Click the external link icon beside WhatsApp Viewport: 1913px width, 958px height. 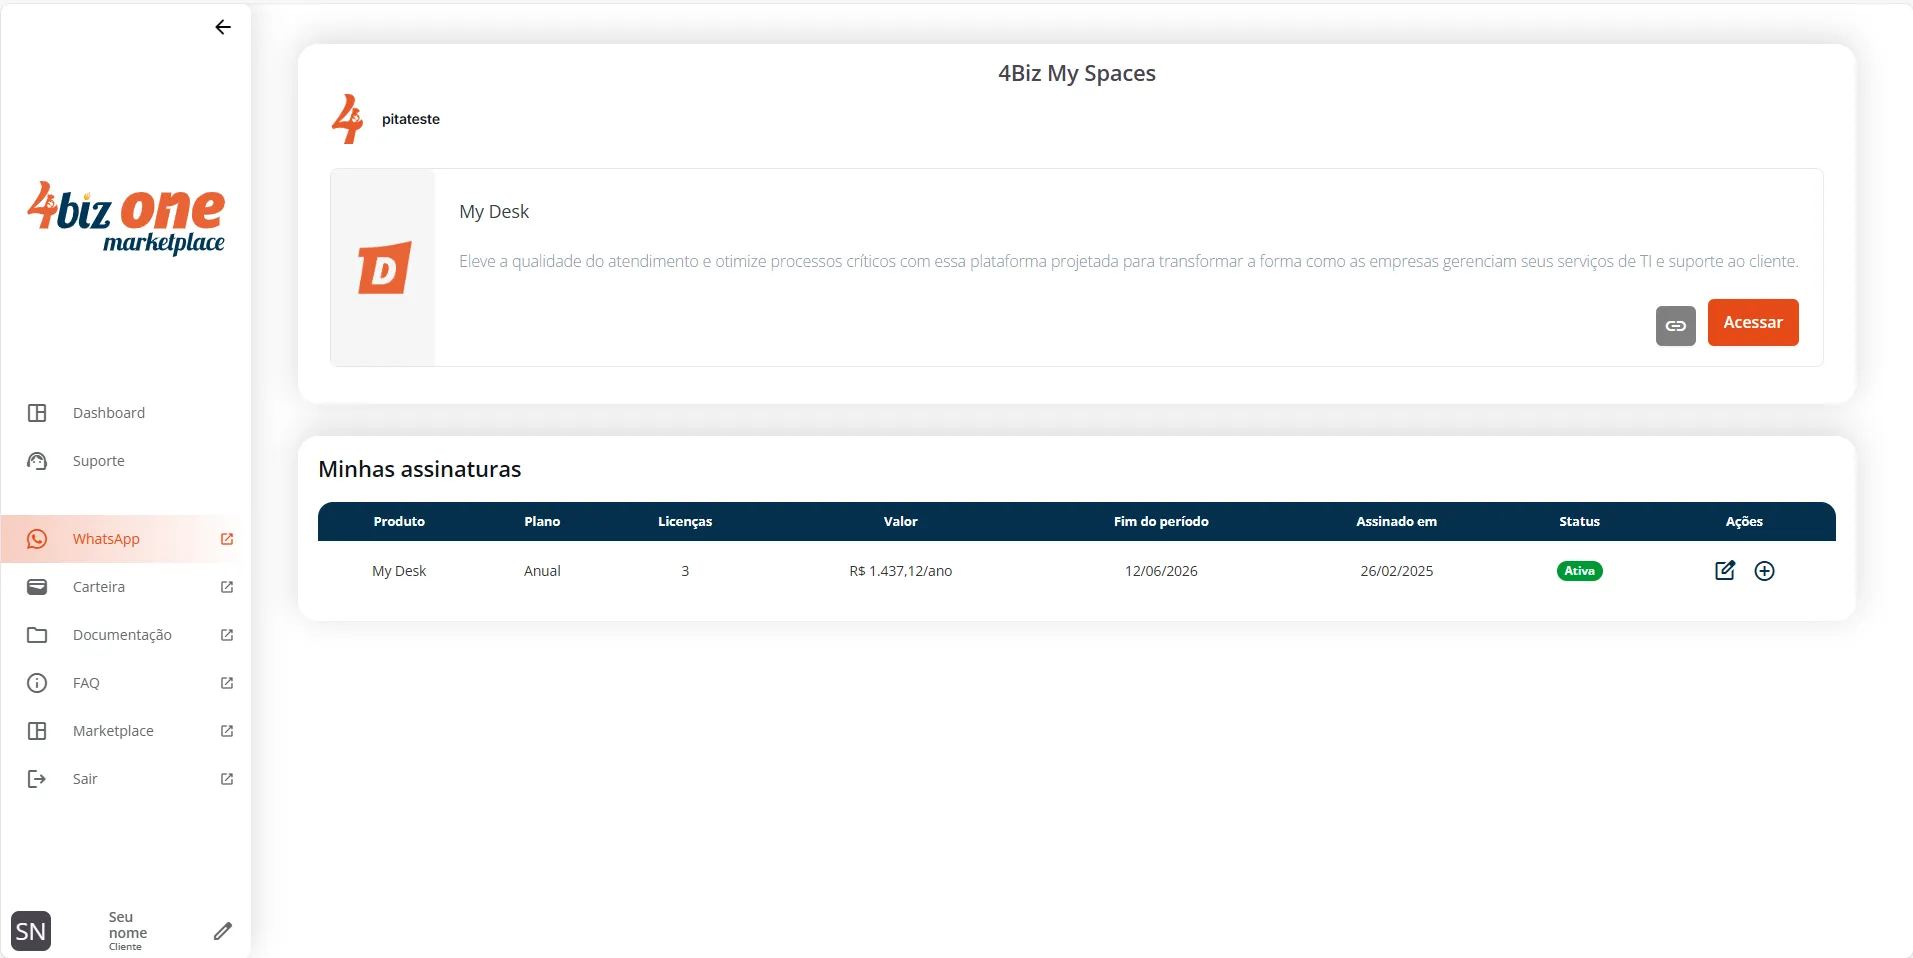[227, 539]
